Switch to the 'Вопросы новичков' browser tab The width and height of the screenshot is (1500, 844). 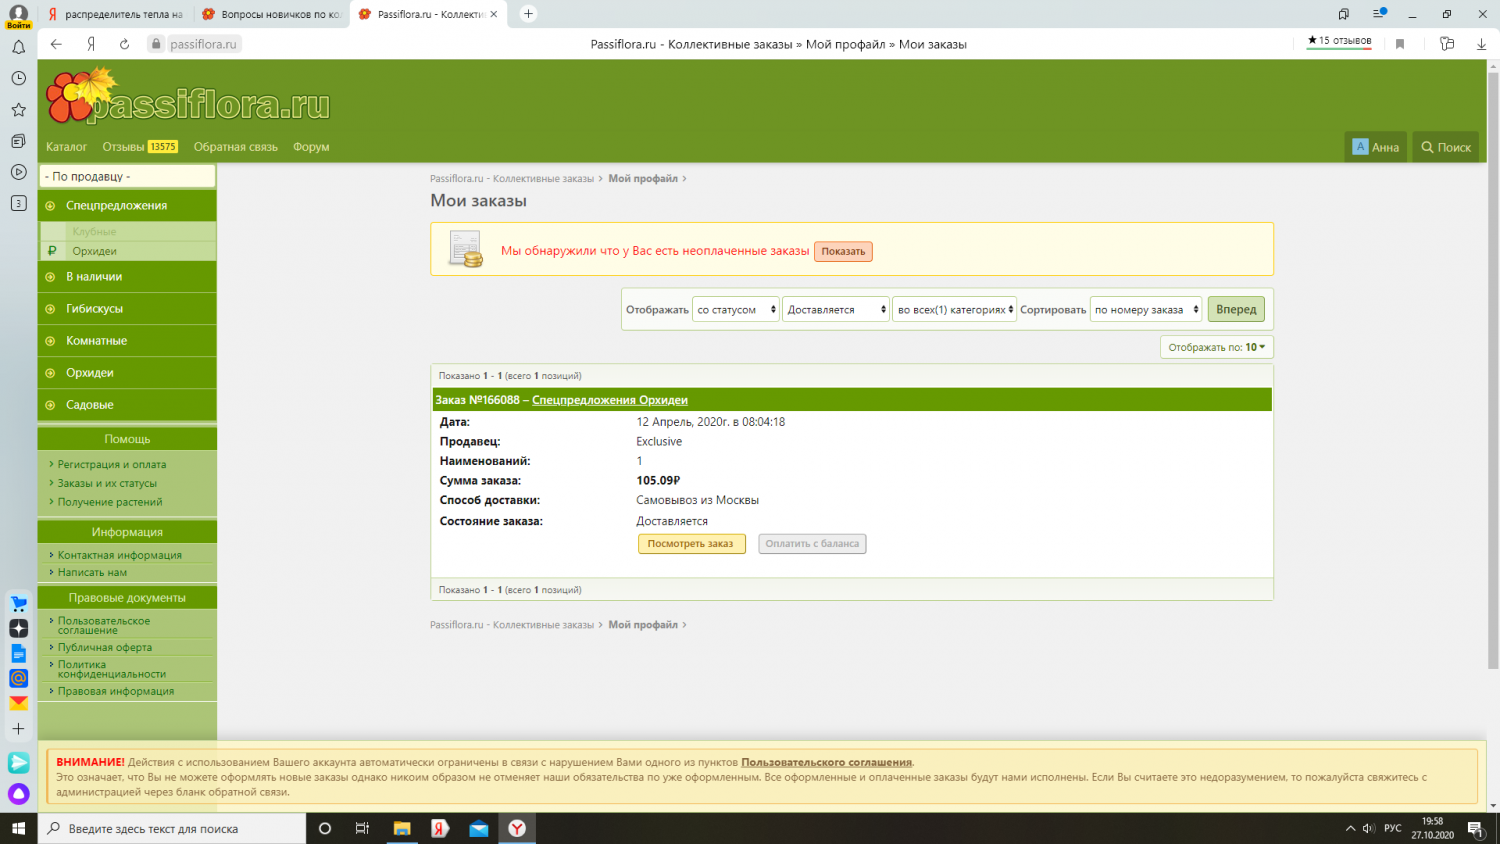coord(272,14)
